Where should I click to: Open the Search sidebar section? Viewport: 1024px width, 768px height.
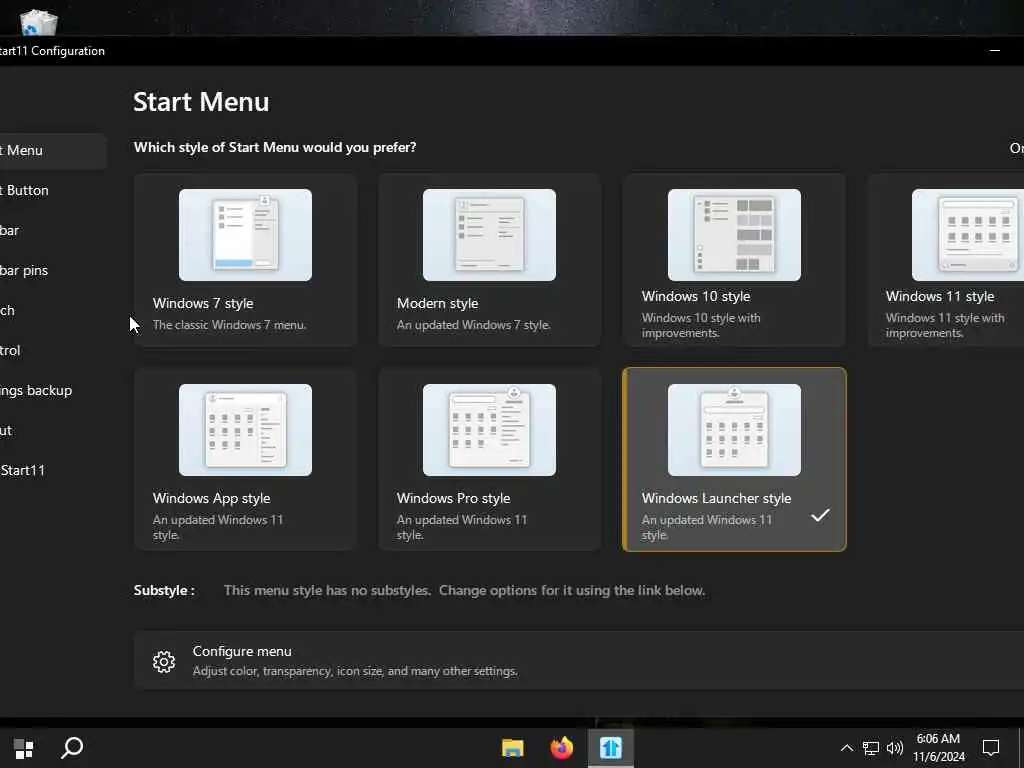point(52,310)
